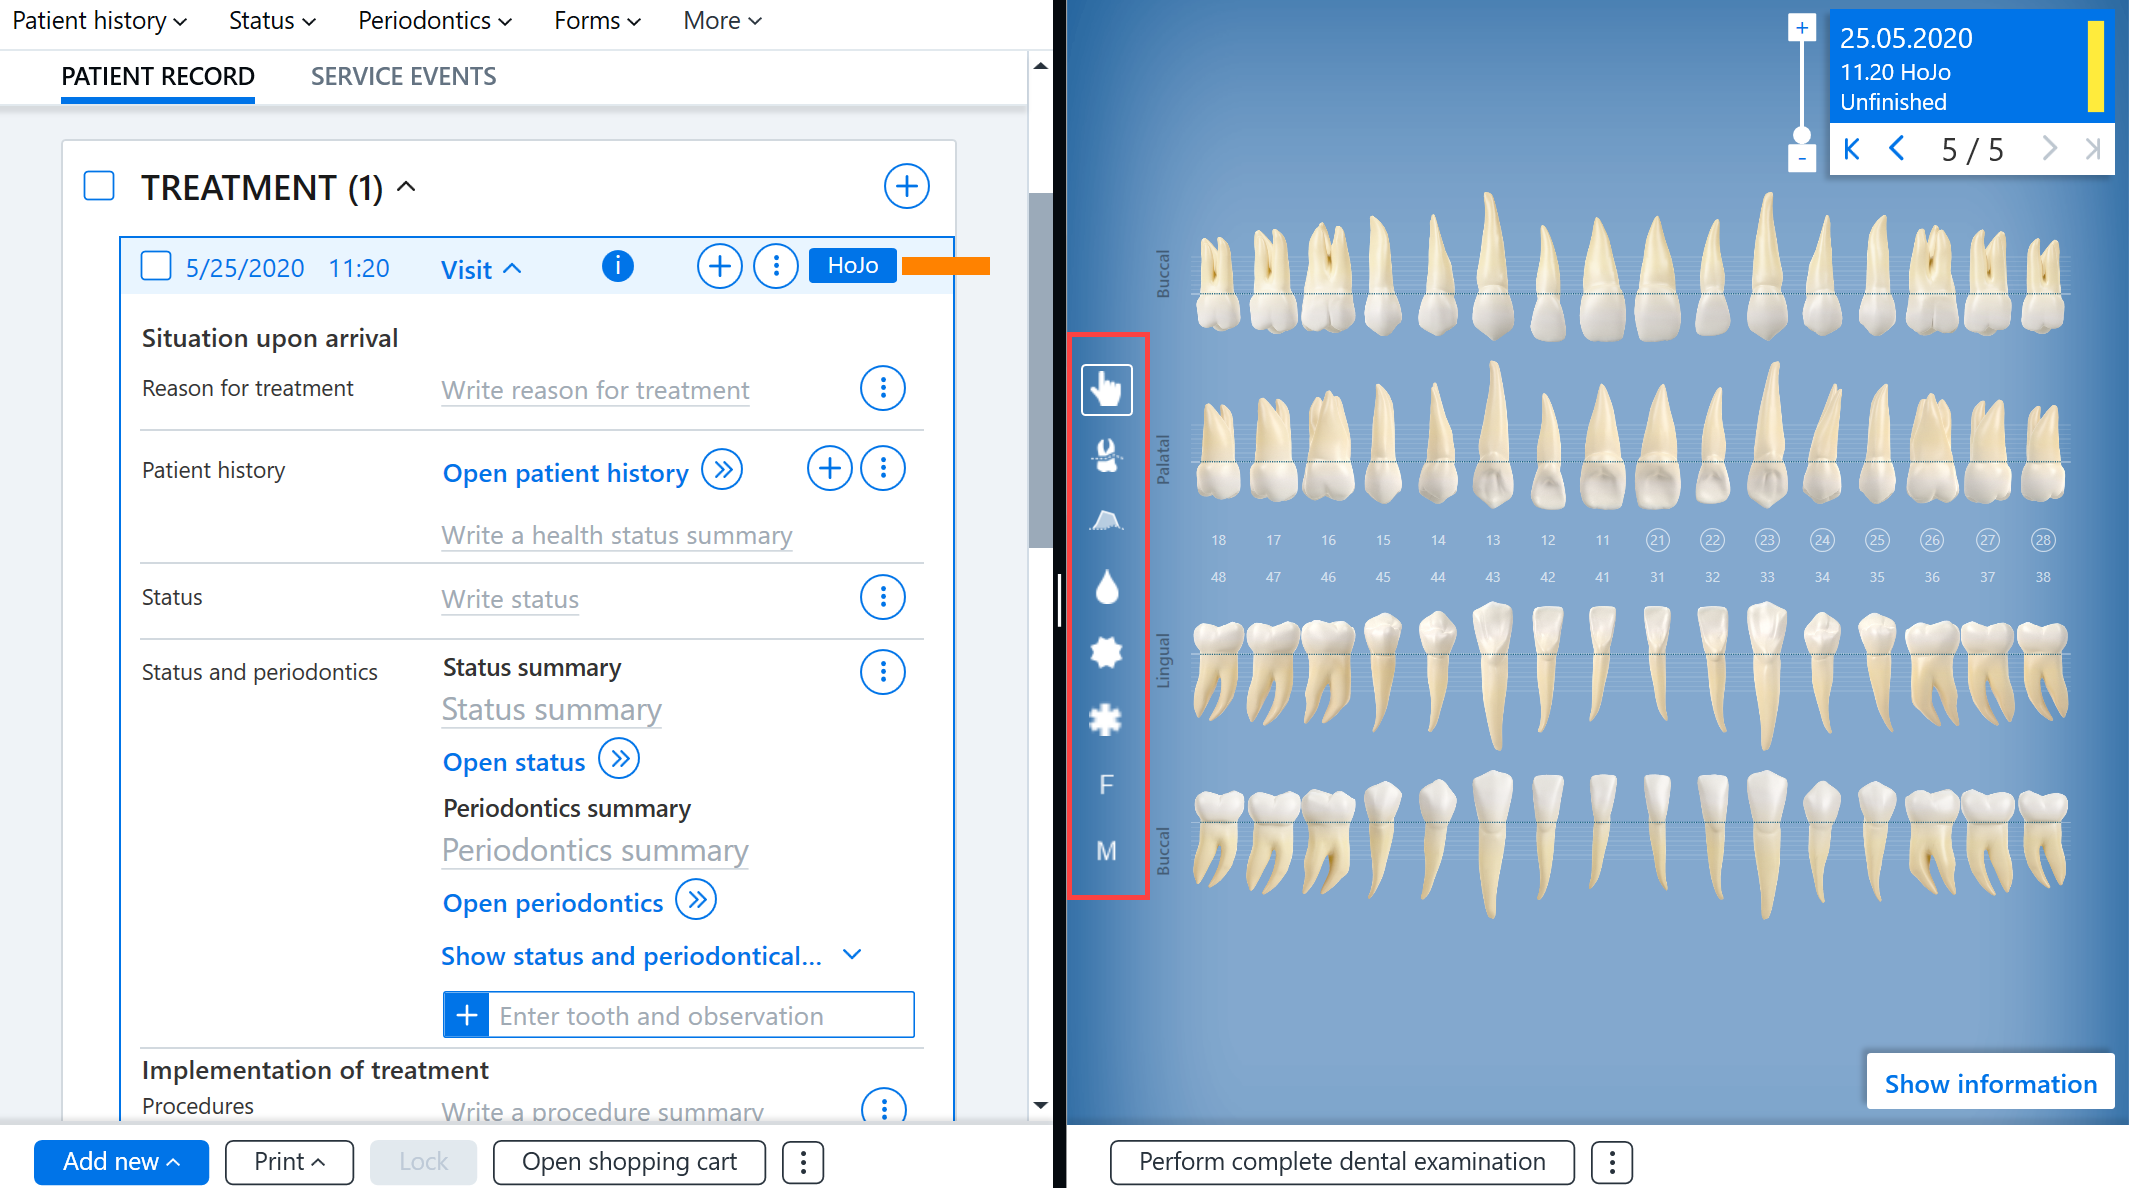Open Patient history row options menu
This screenshot has height=1189, width=2129.
(883, 468)
